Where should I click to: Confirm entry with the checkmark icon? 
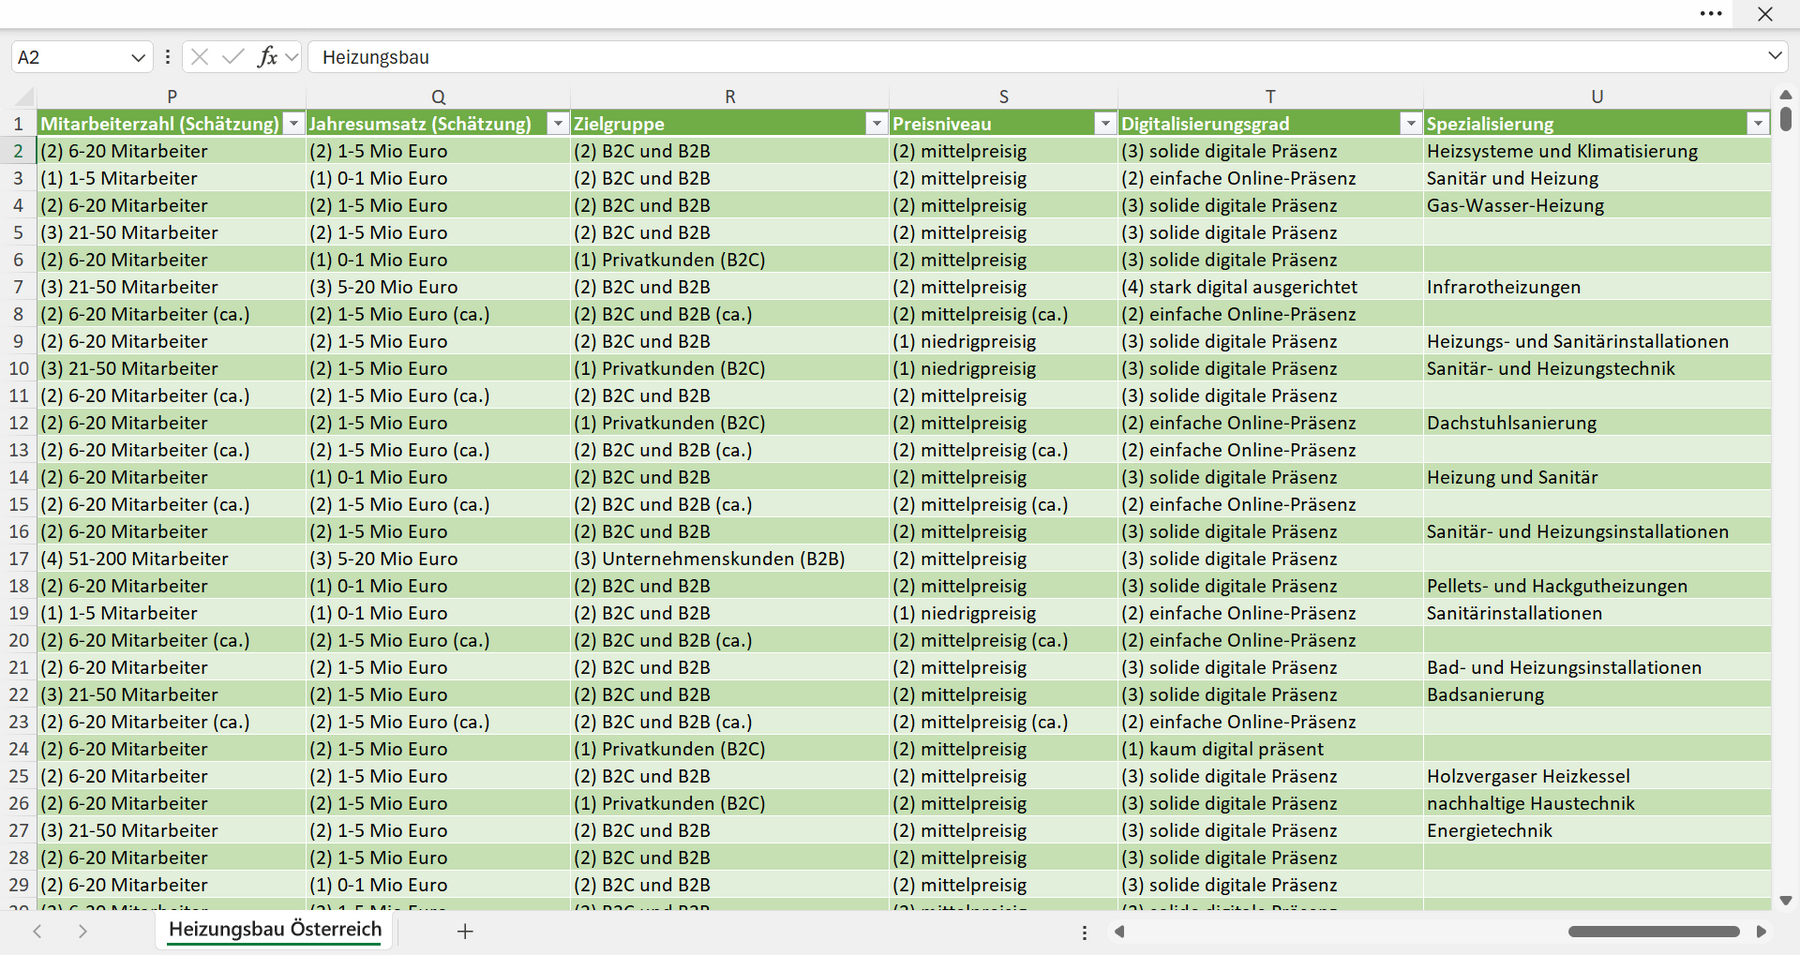(233, 57)
